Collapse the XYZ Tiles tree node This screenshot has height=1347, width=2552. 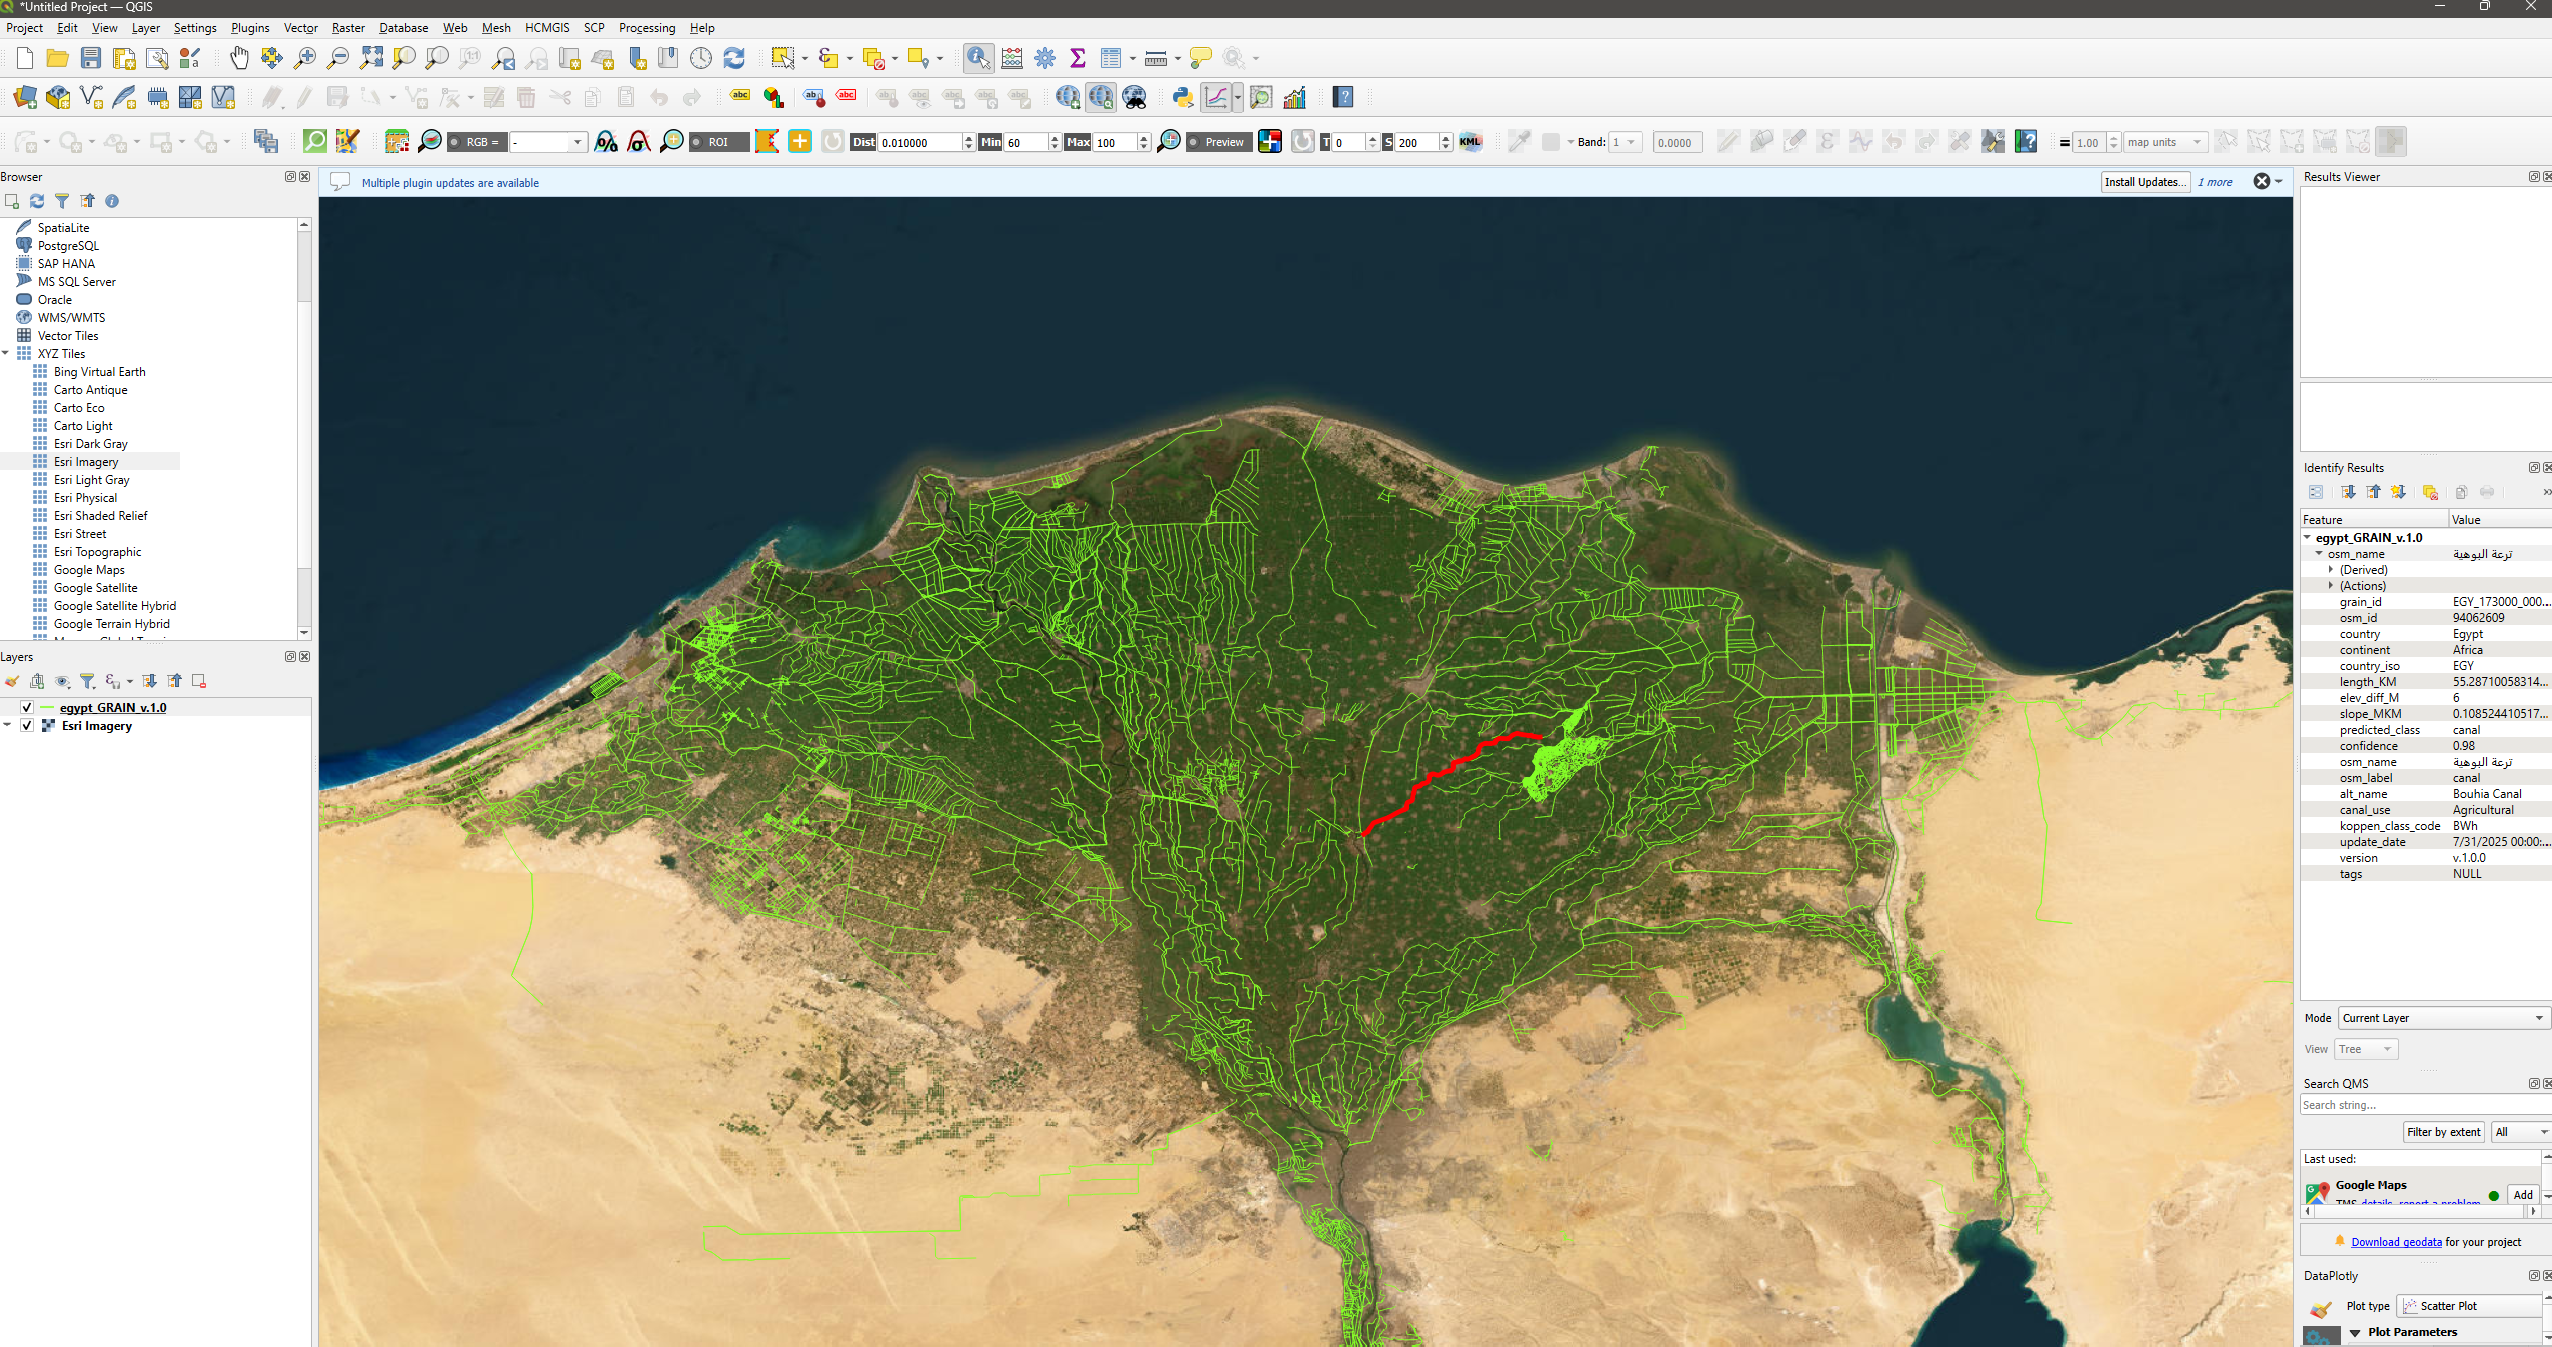pos(6,354)
